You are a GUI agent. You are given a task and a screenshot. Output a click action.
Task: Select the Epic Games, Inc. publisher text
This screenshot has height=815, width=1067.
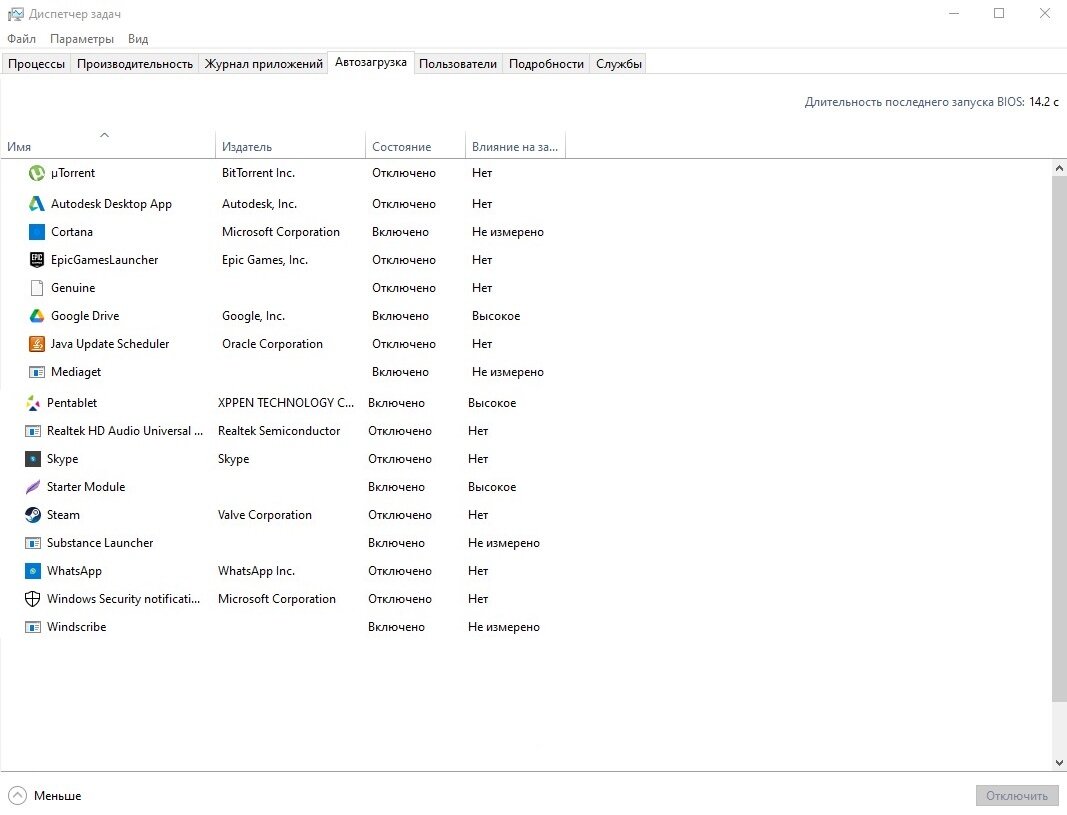tap(265, 260)
